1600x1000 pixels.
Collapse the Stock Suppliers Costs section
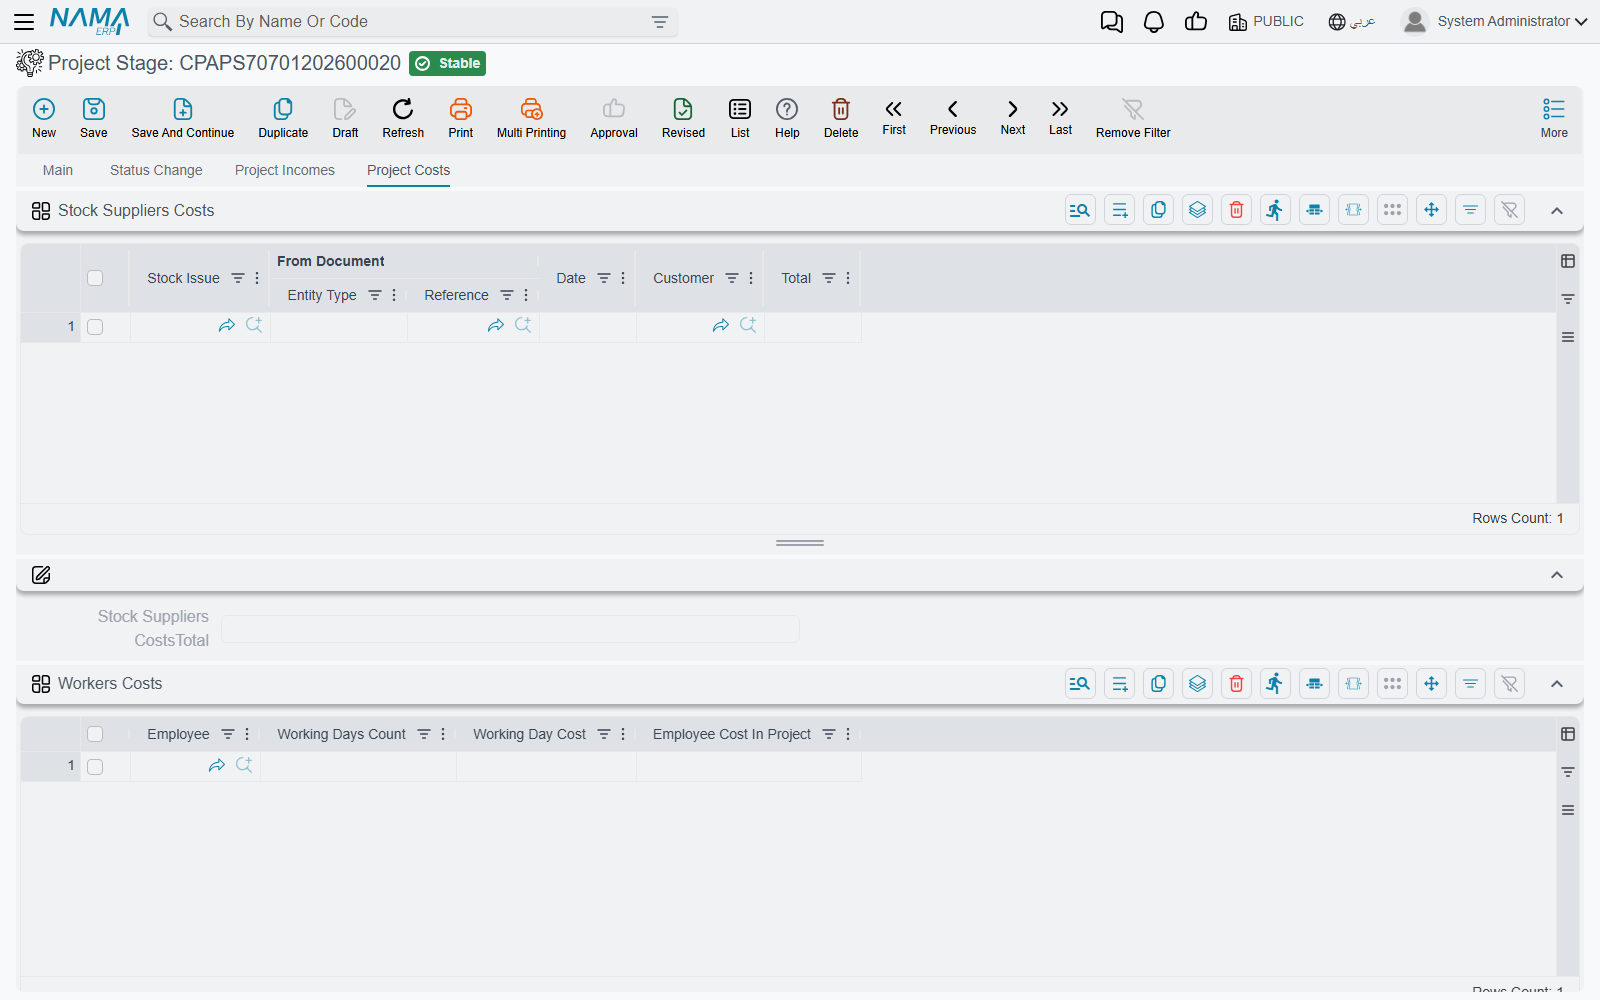1557,211
